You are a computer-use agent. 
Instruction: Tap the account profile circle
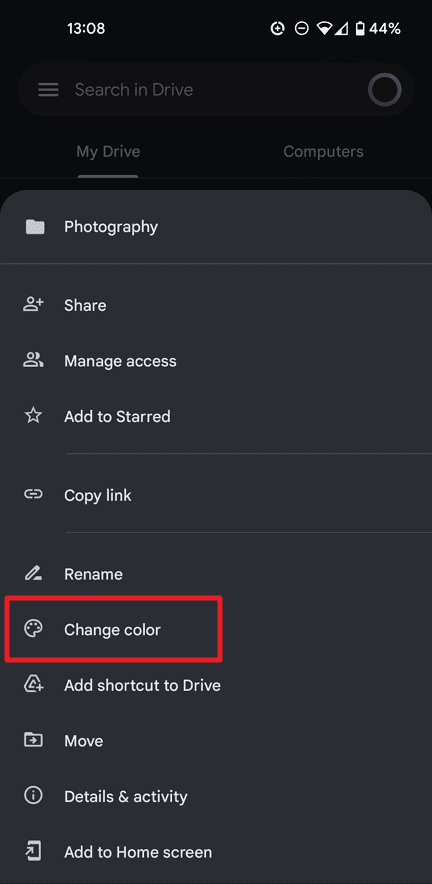[385, 90]
